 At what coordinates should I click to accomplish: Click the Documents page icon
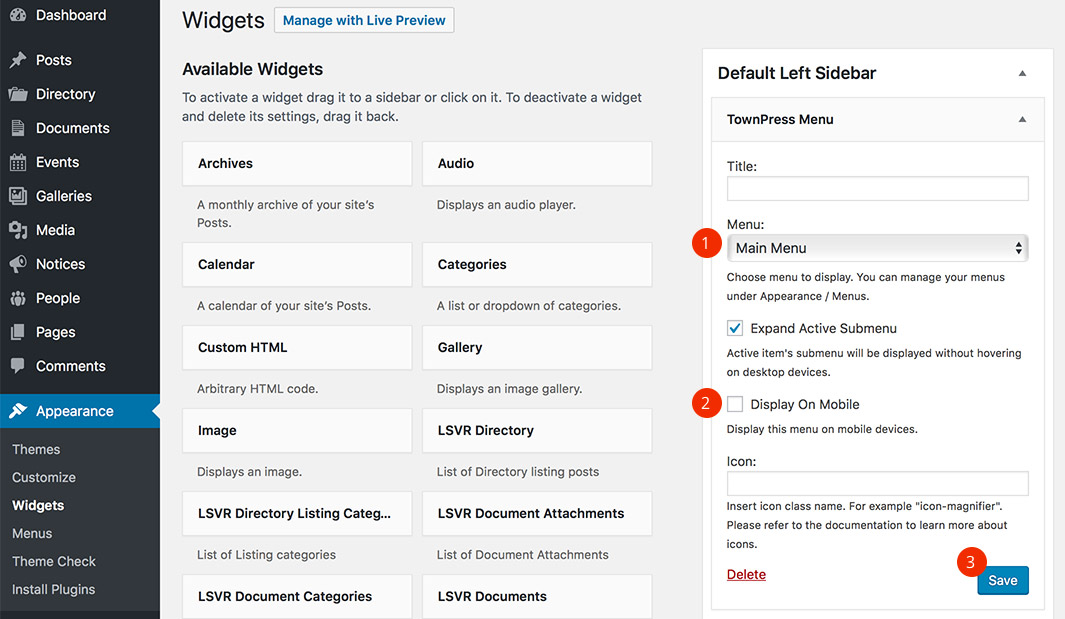point(18,128)
